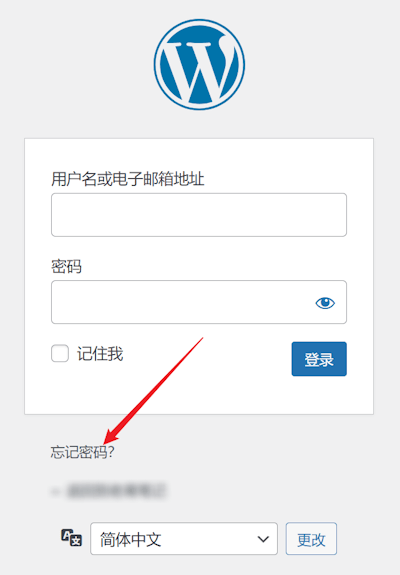This screenshot has height=575, width=400.
Task: Click the 用户名或电子邮箱地址 label
Action: point(128,179)
